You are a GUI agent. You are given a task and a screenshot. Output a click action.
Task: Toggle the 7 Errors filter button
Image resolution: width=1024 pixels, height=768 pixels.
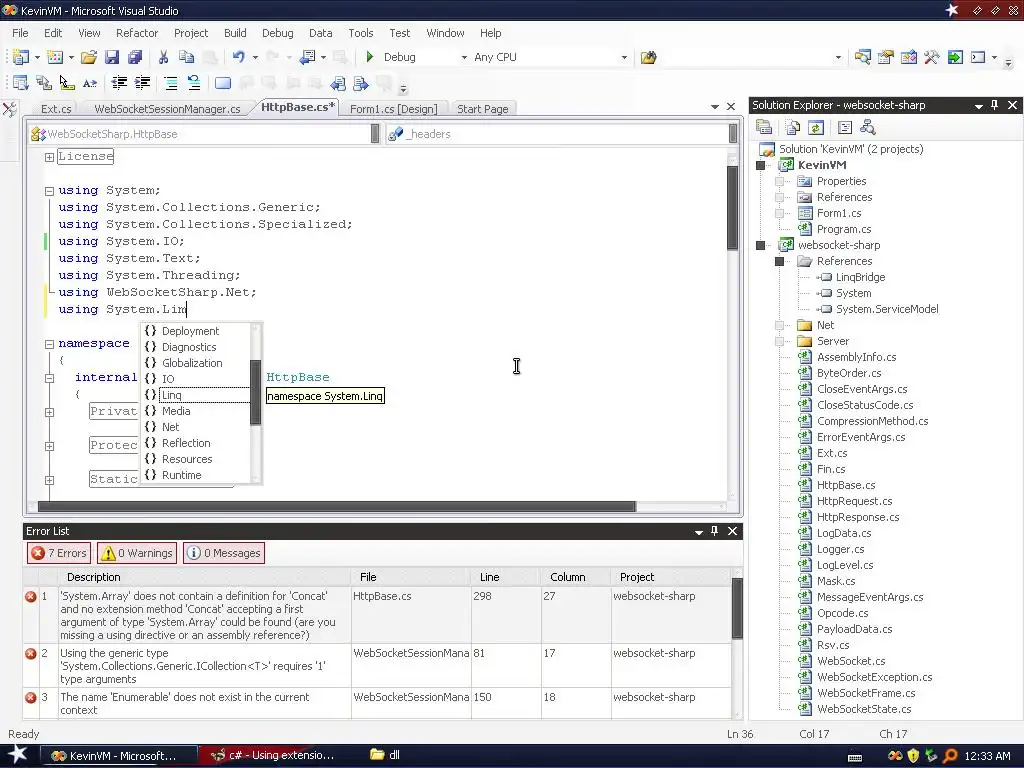(x=59, y=553)
